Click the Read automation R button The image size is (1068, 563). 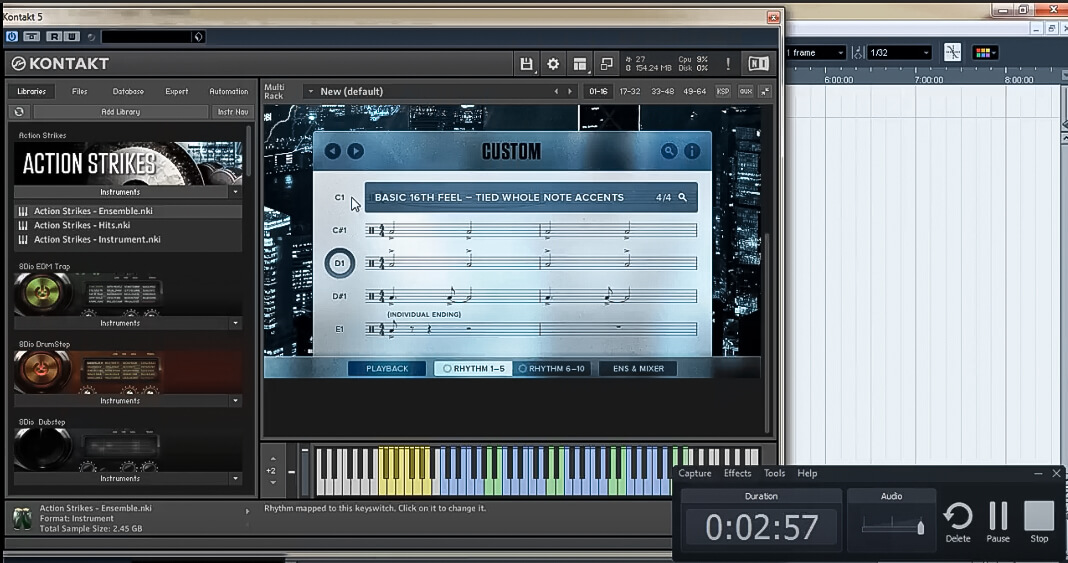pyautogui.click(x=54, y=36)
